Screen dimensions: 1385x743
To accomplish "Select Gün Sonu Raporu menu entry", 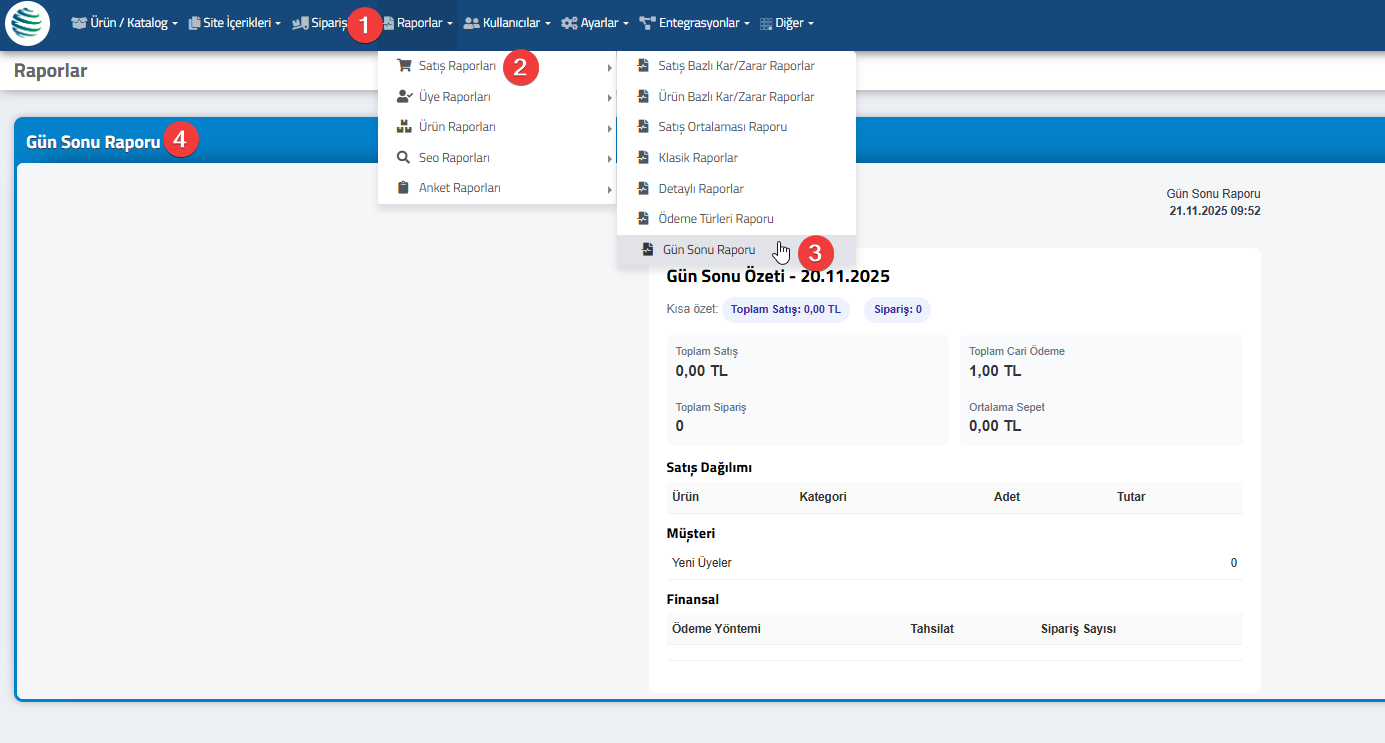I will (x=709, y=250).
